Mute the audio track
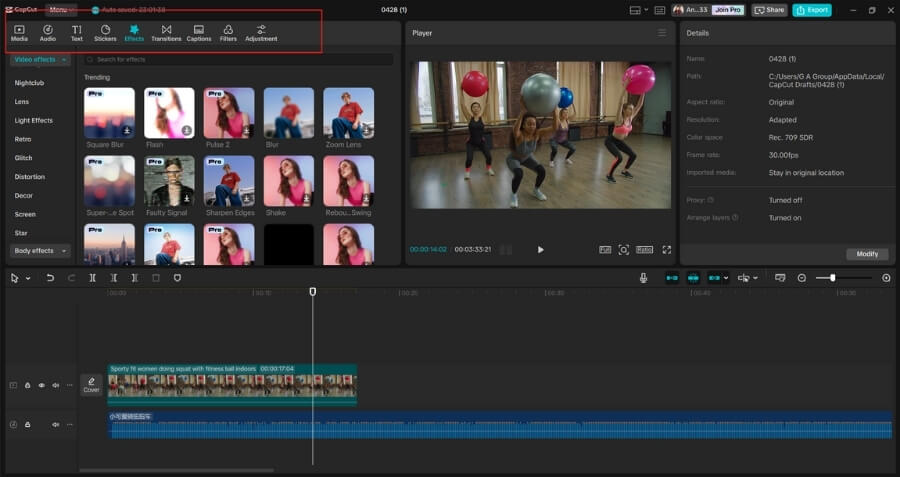The height and width of the screenshot is (477, 900). coord(56,425)
